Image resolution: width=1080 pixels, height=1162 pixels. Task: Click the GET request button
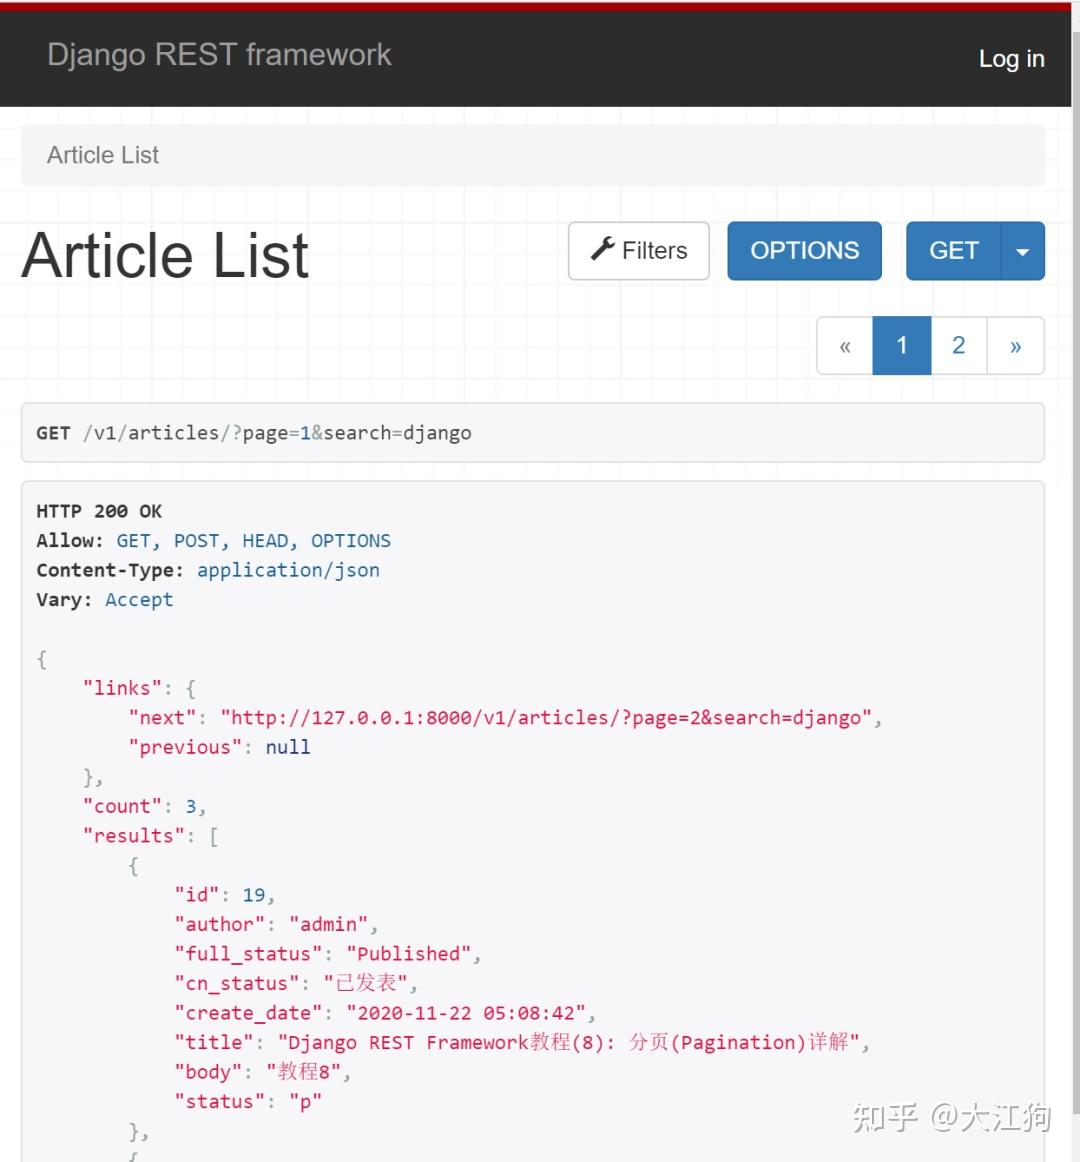click(953, 251)
